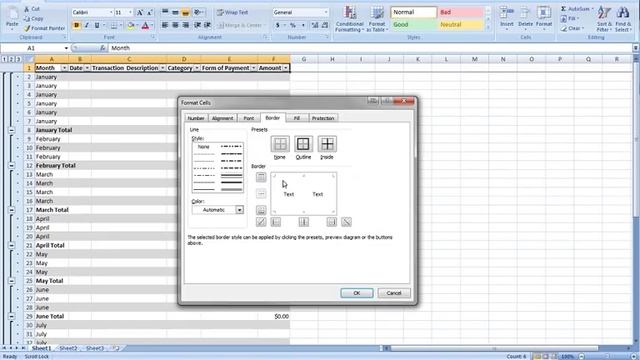Viewport: 640px width, 360px height.
Task: Toggle the top border button
Action: click(x=261, y=177)
